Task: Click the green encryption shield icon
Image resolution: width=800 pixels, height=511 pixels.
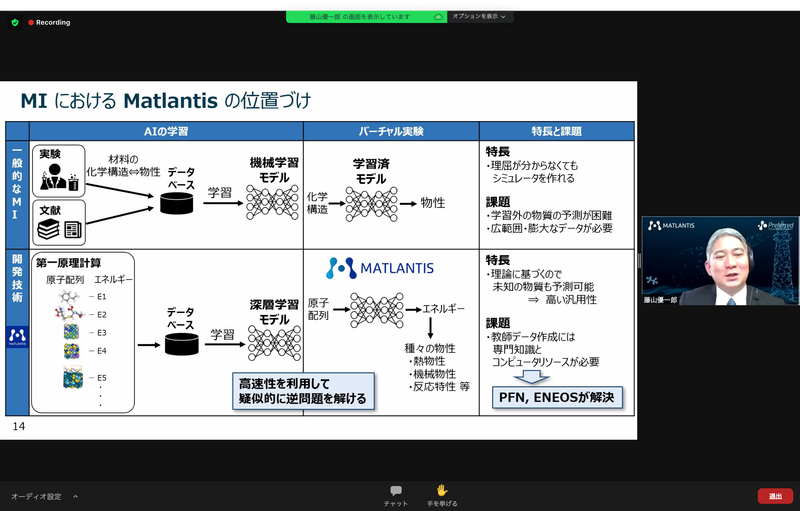Action: (15, 22)
